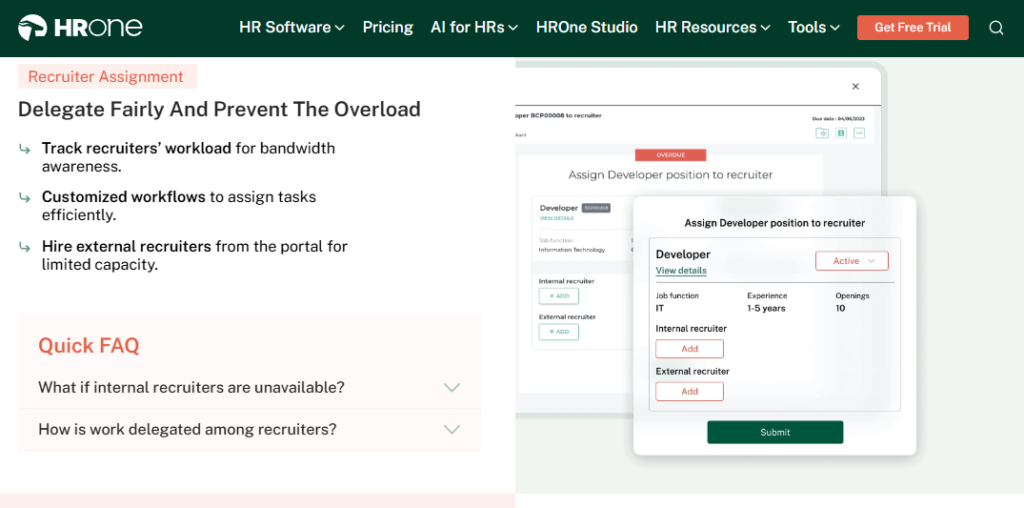Click View details link under Developer
This screenshot has height=508, width=1024.
tap(681, 270)
